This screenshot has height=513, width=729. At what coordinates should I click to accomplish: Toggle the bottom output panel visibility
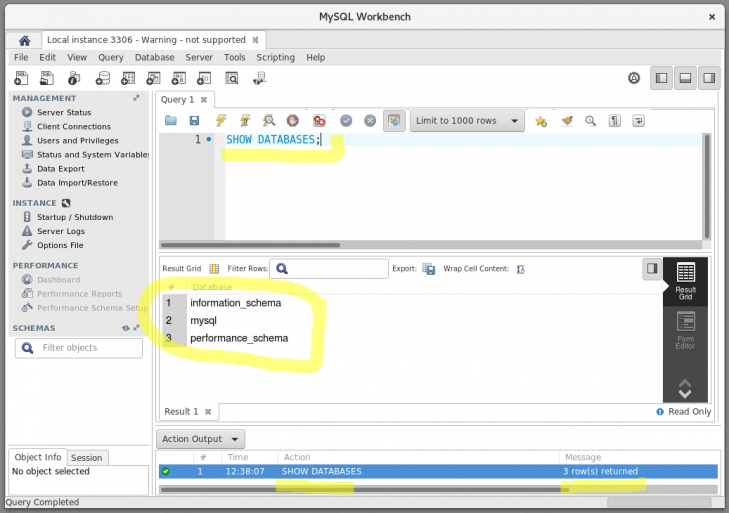[685, 78]
